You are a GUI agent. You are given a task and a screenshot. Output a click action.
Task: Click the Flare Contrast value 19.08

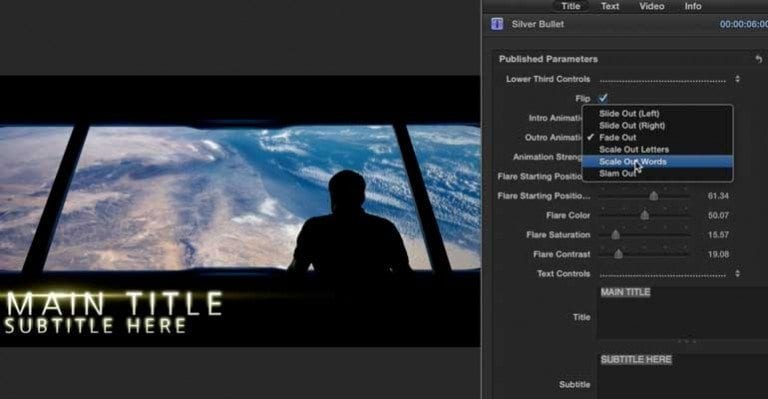coord(718,254)
